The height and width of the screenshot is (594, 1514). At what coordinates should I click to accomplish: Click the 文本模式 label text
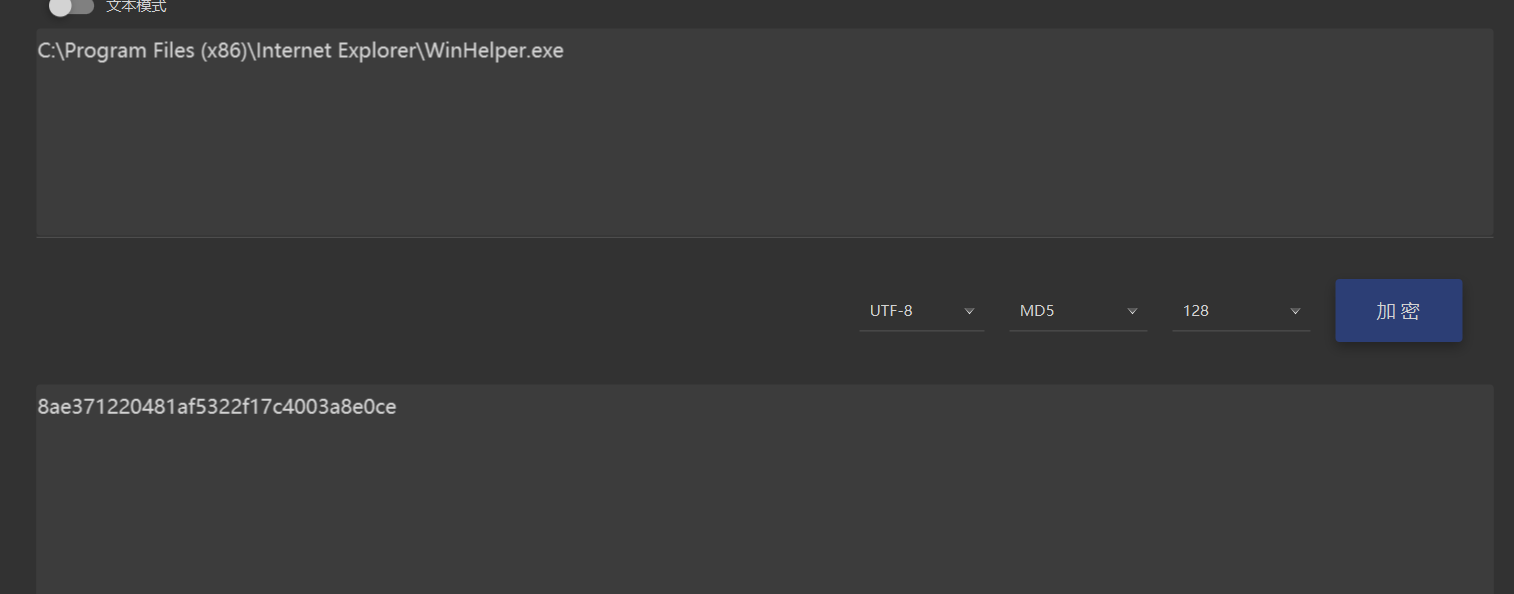[136, 6]
